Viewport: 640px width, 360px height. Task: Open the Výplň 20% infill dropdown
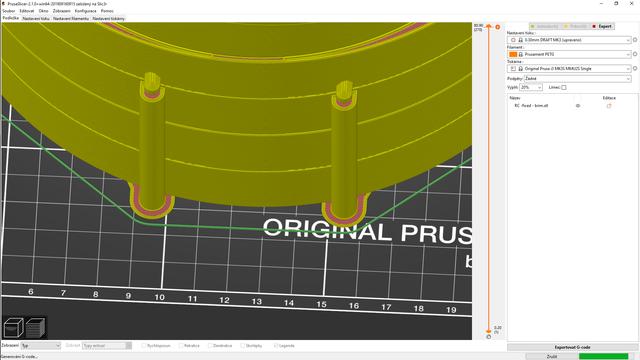[x=531, y=87]
